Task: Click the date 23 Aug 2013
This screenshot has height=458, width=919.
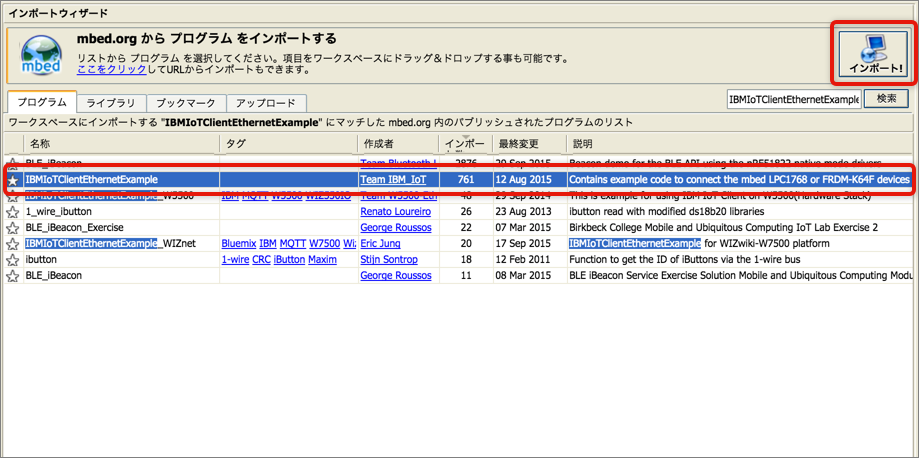Action: point(524,211)
